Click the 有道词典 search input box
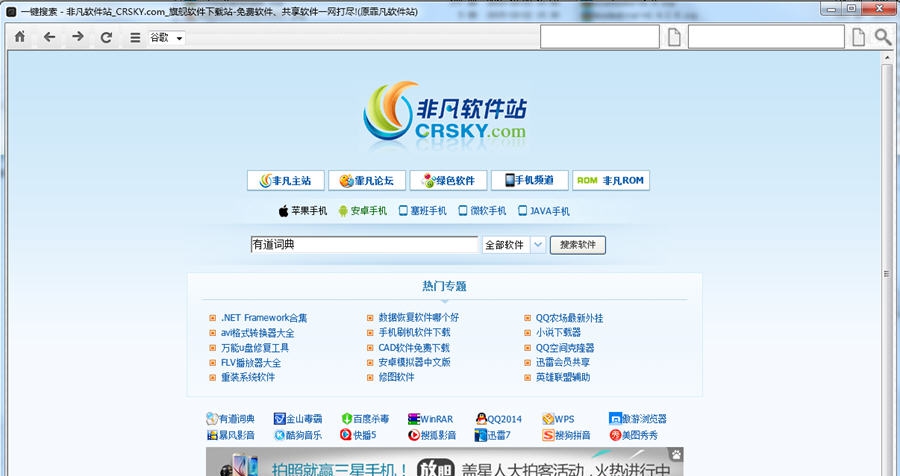This screenshot has height=476, width=900. (x=364, y=245)
